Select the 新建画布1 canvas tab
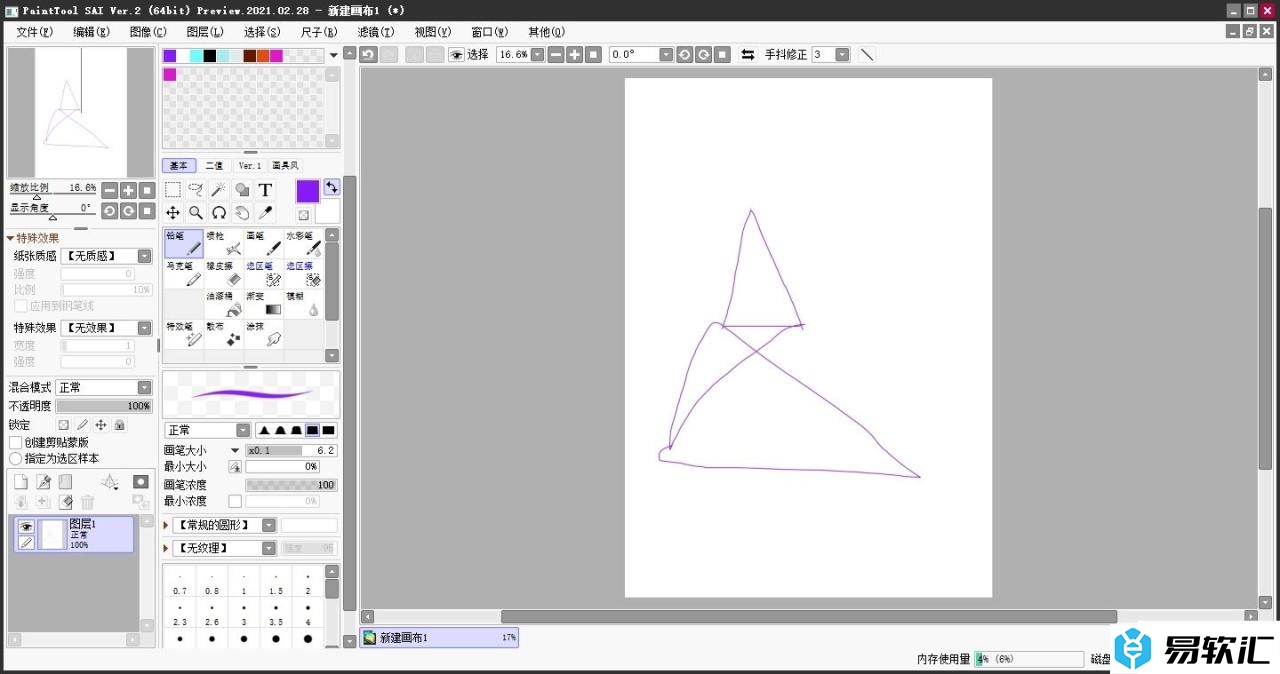Viewport: 1280px width, 674px height. (x=439, y=637)
